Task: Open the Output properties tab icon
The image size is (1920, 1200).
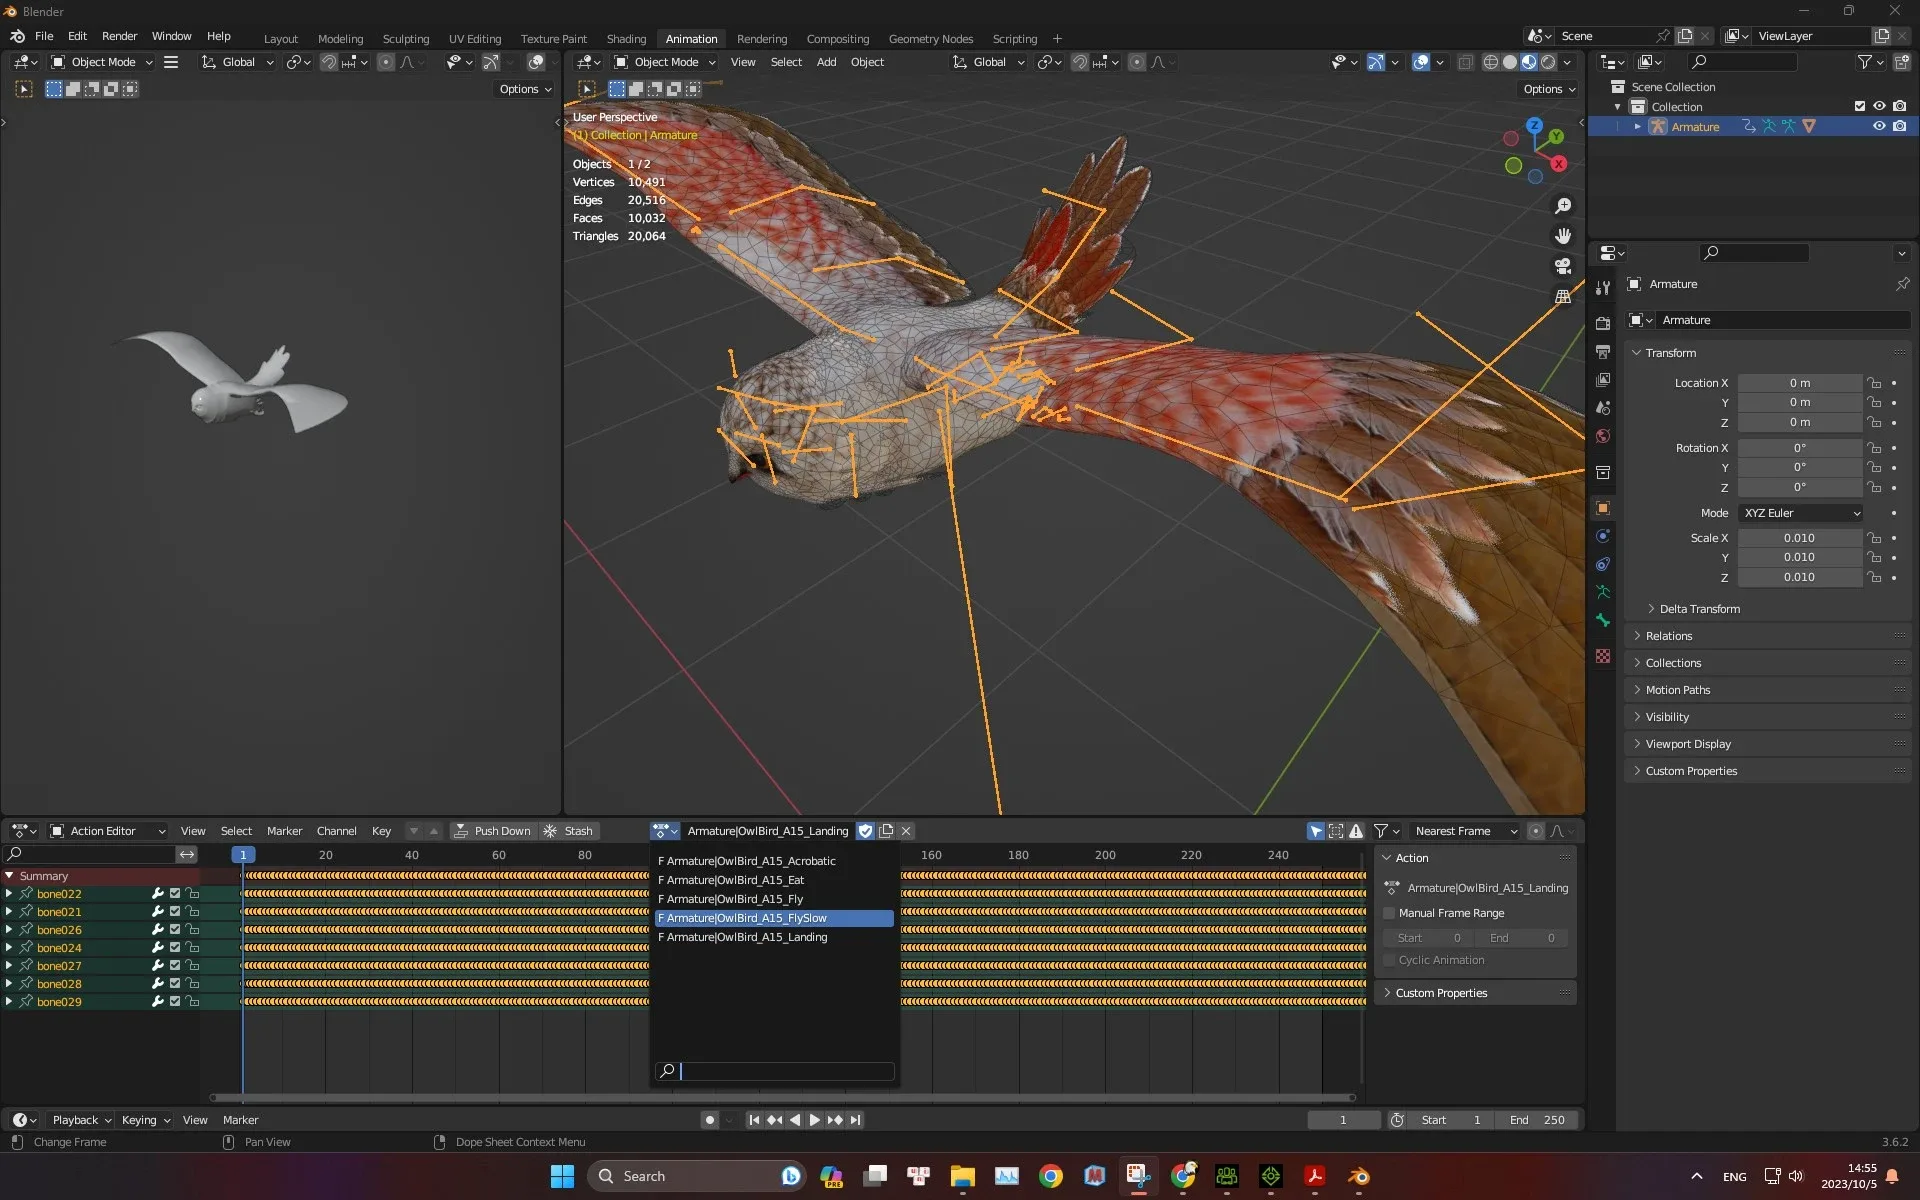Action: tap(1603, 352)
